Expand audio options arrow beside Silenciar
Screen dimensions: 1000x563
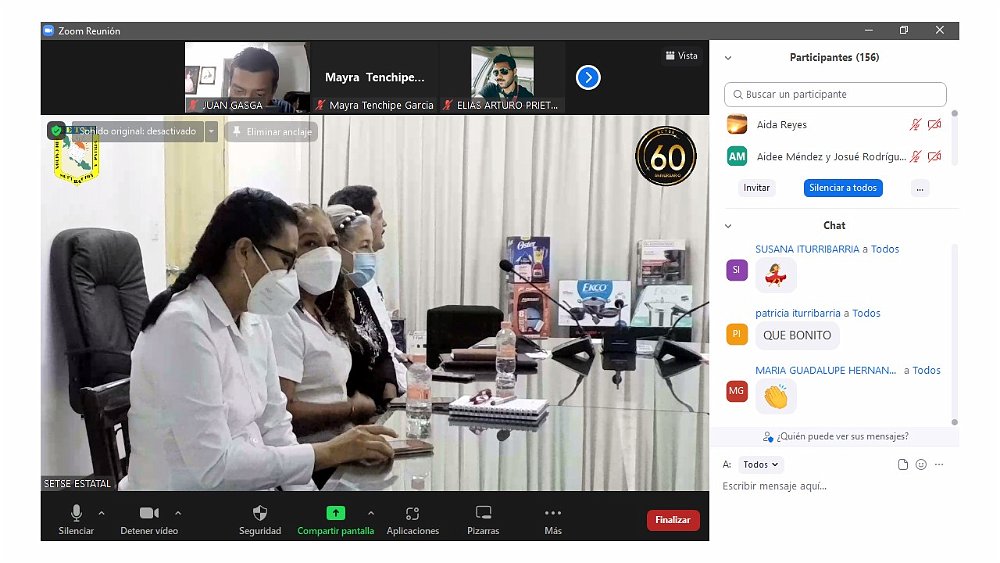coord(101,512)
